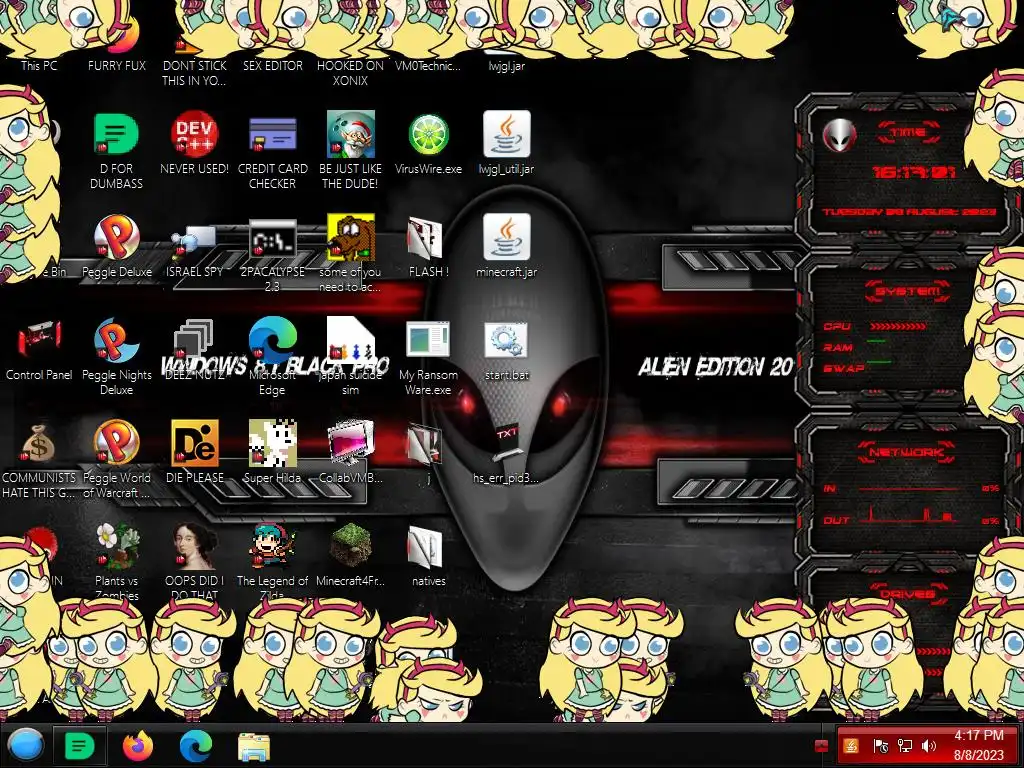Click the 'DONT STICK THIS IN YO...' label

point(194,73)
